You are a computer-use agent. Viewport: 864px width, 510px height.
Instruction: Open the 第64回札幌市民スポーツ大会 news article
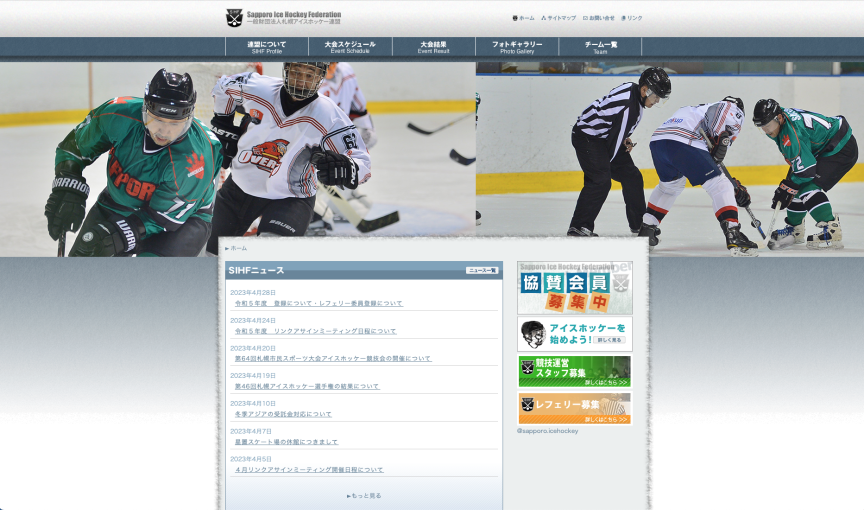[333, 358]
